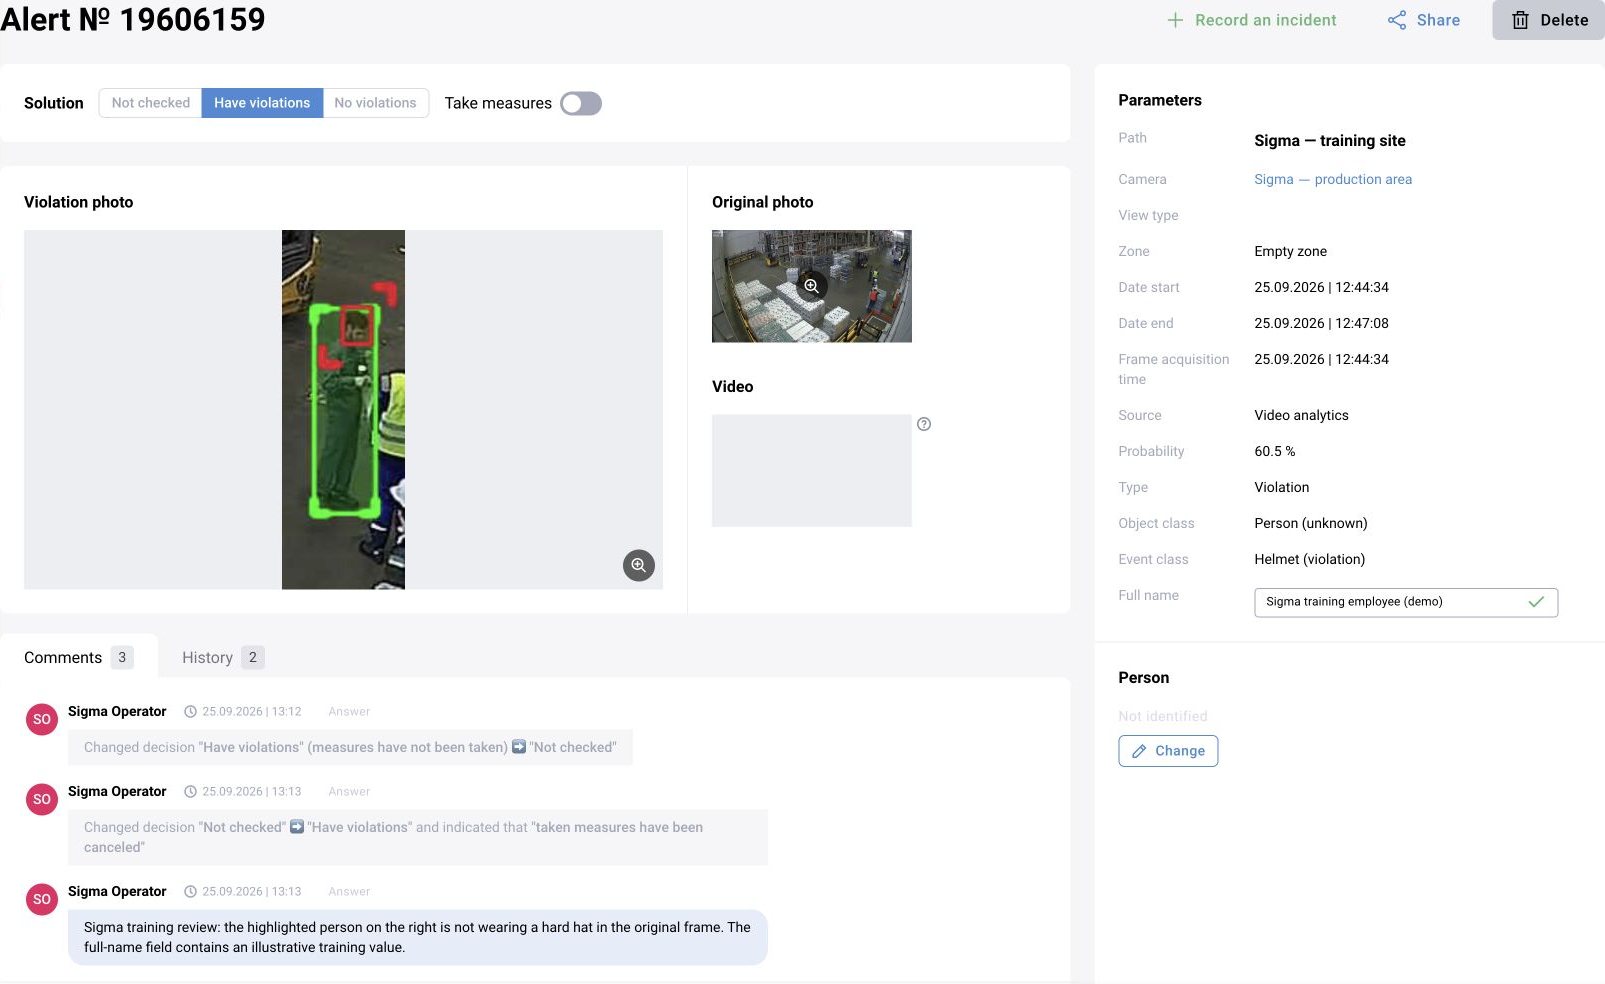Screen dimensions: 1605x984
Task: Click the History count badge 2
Action: [253, 657]
